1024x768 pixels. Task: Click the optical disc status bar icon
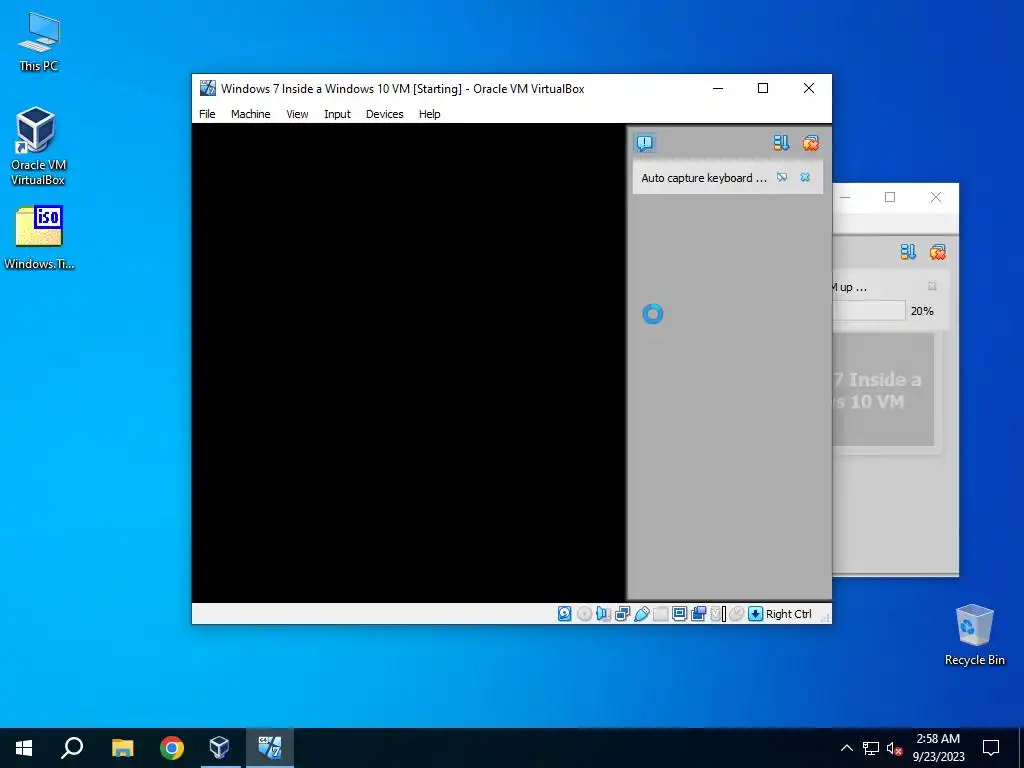[584, 613]
